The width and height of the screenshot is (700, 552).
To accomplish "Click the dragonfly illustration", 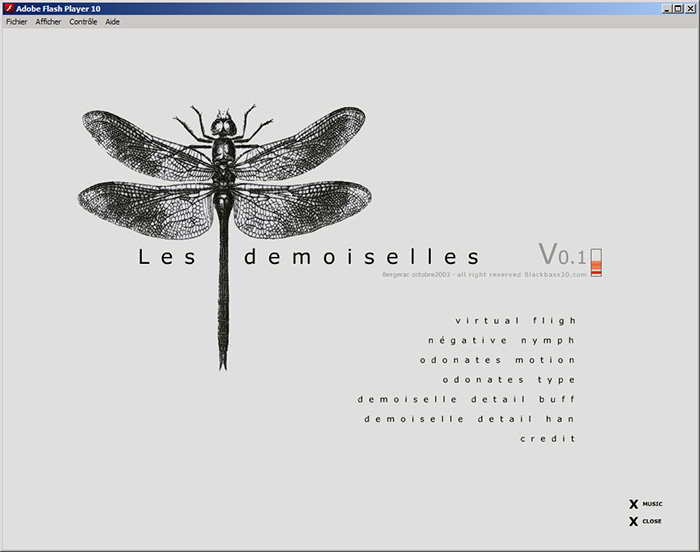I will pos(225,237).
